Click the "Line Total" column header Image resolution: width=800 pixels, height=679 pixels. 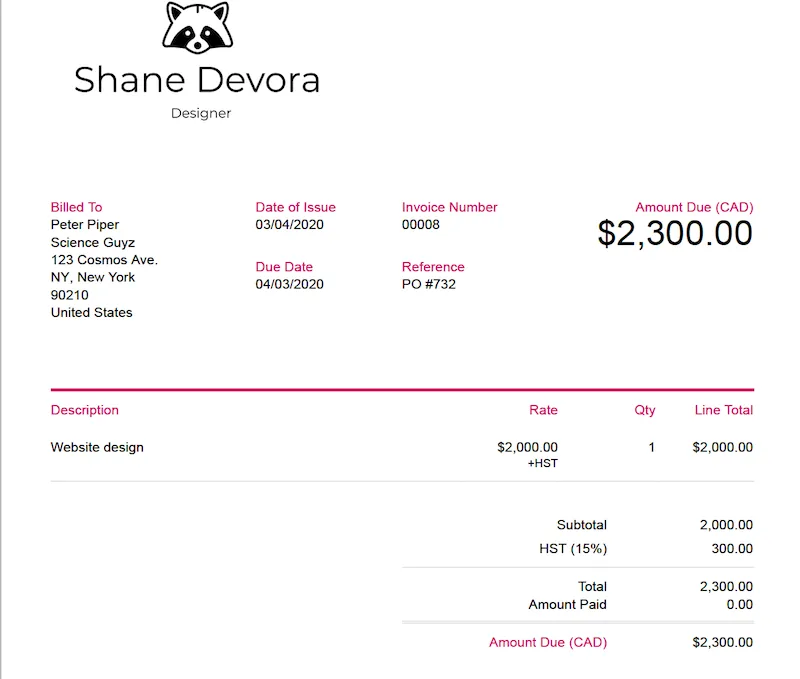[x=723, y=410]
